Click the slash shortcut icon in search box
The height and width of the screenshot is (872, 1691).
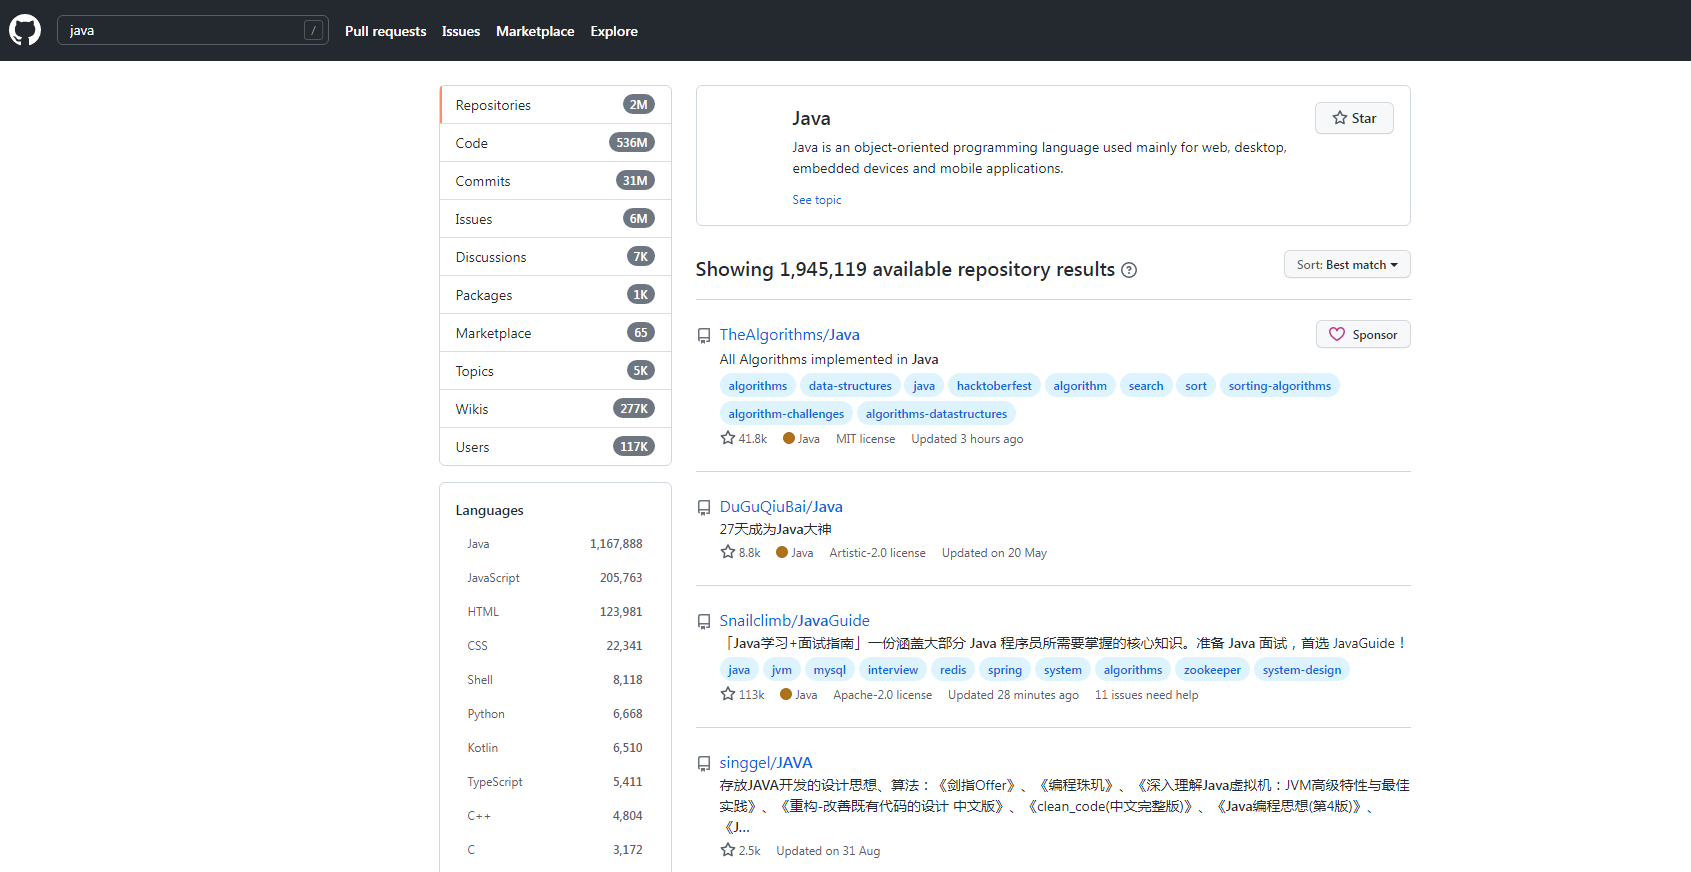pyautogui.click(x=313, y=30)
